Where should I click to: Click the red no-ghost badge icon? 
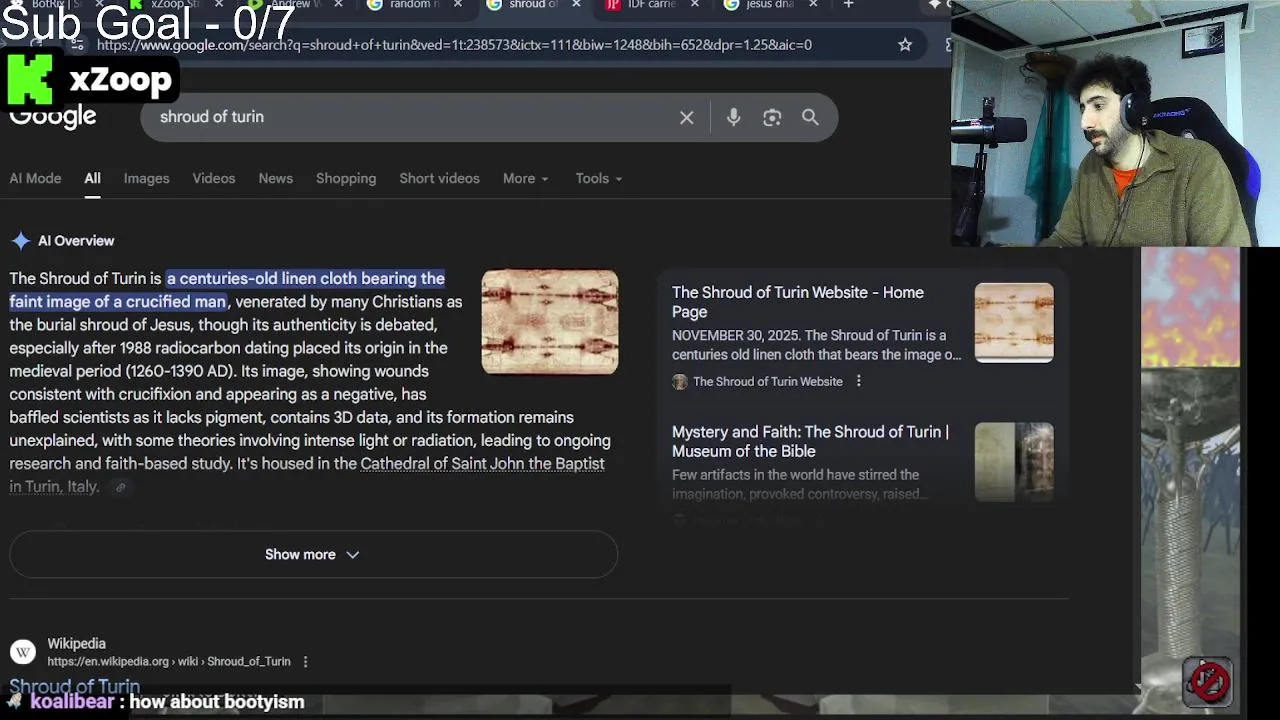click(x=1209, y=682)
